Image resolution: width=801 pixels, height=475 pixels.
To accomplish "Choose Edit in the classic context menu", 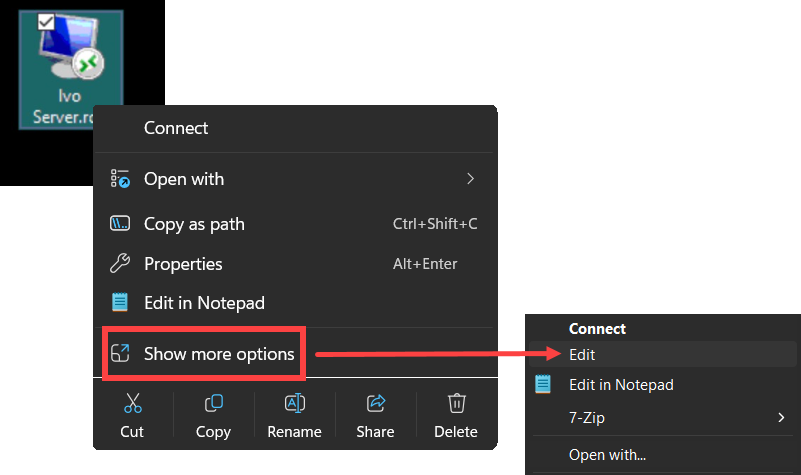I will 582,354.
